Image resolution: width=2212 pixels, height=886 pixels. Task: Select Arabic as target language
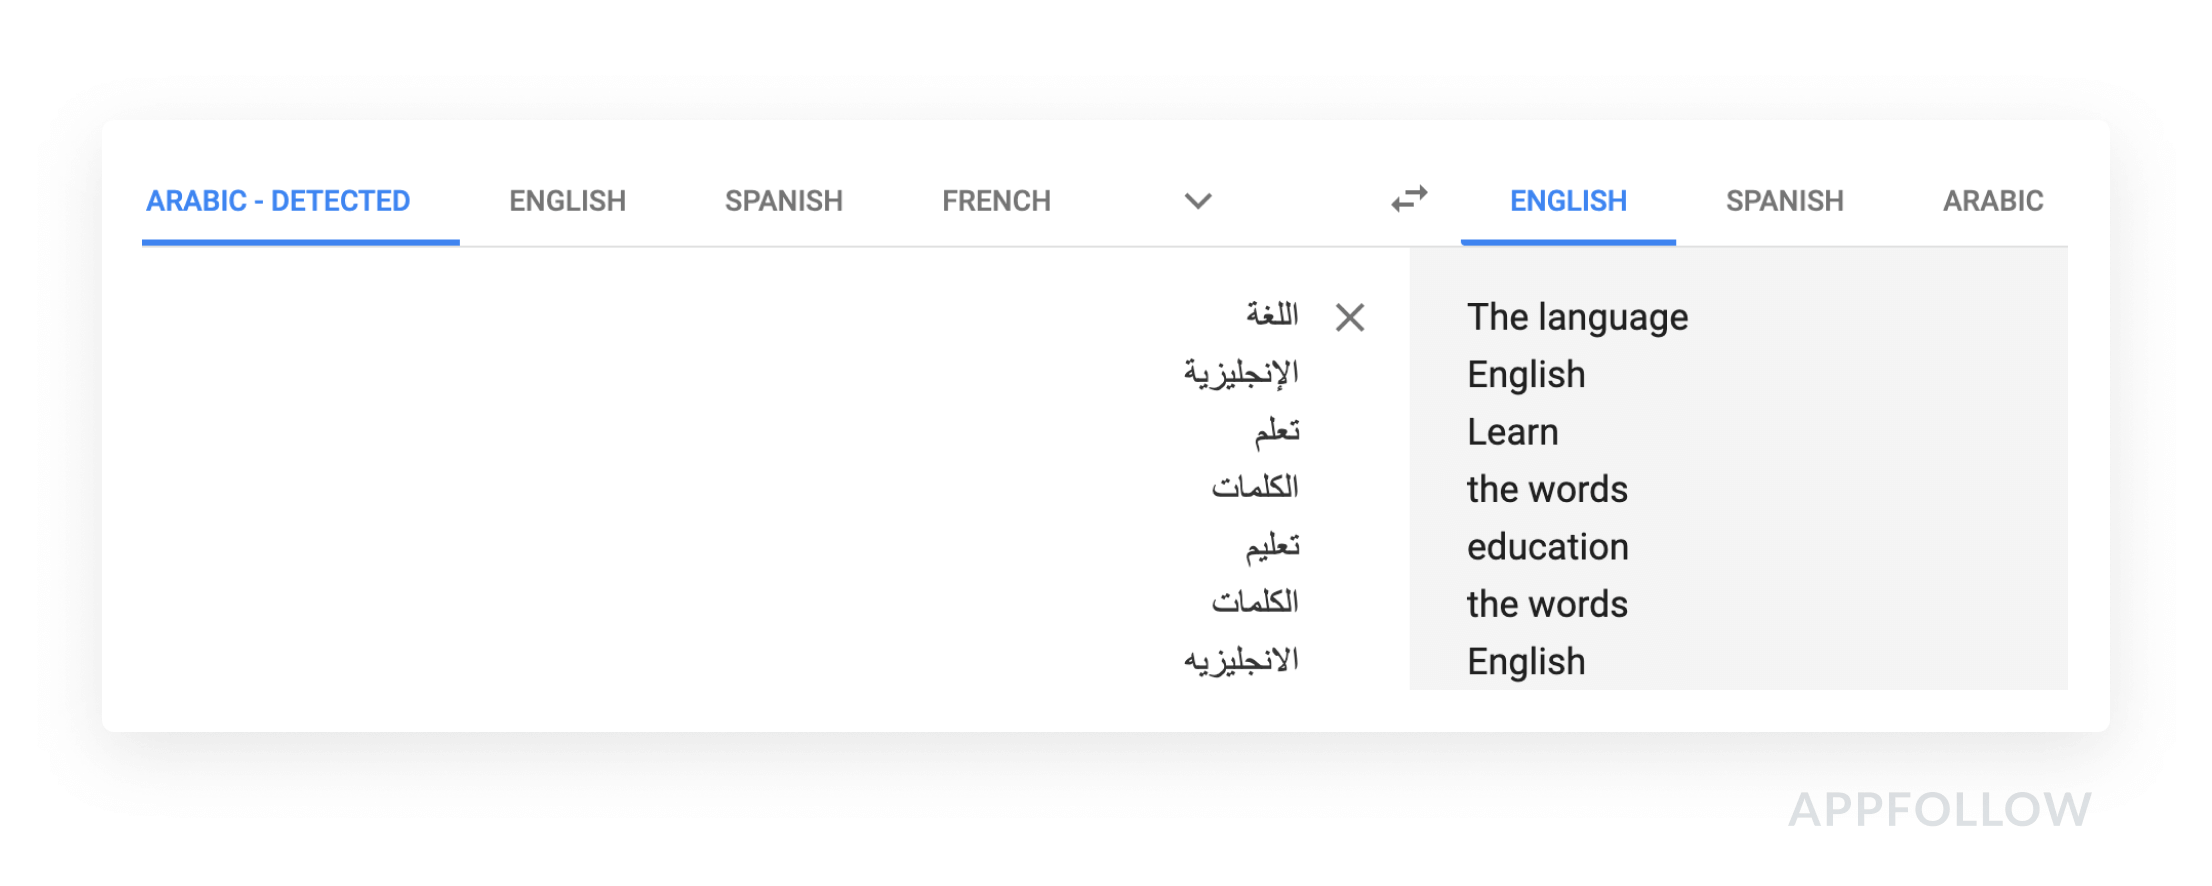1993,201
